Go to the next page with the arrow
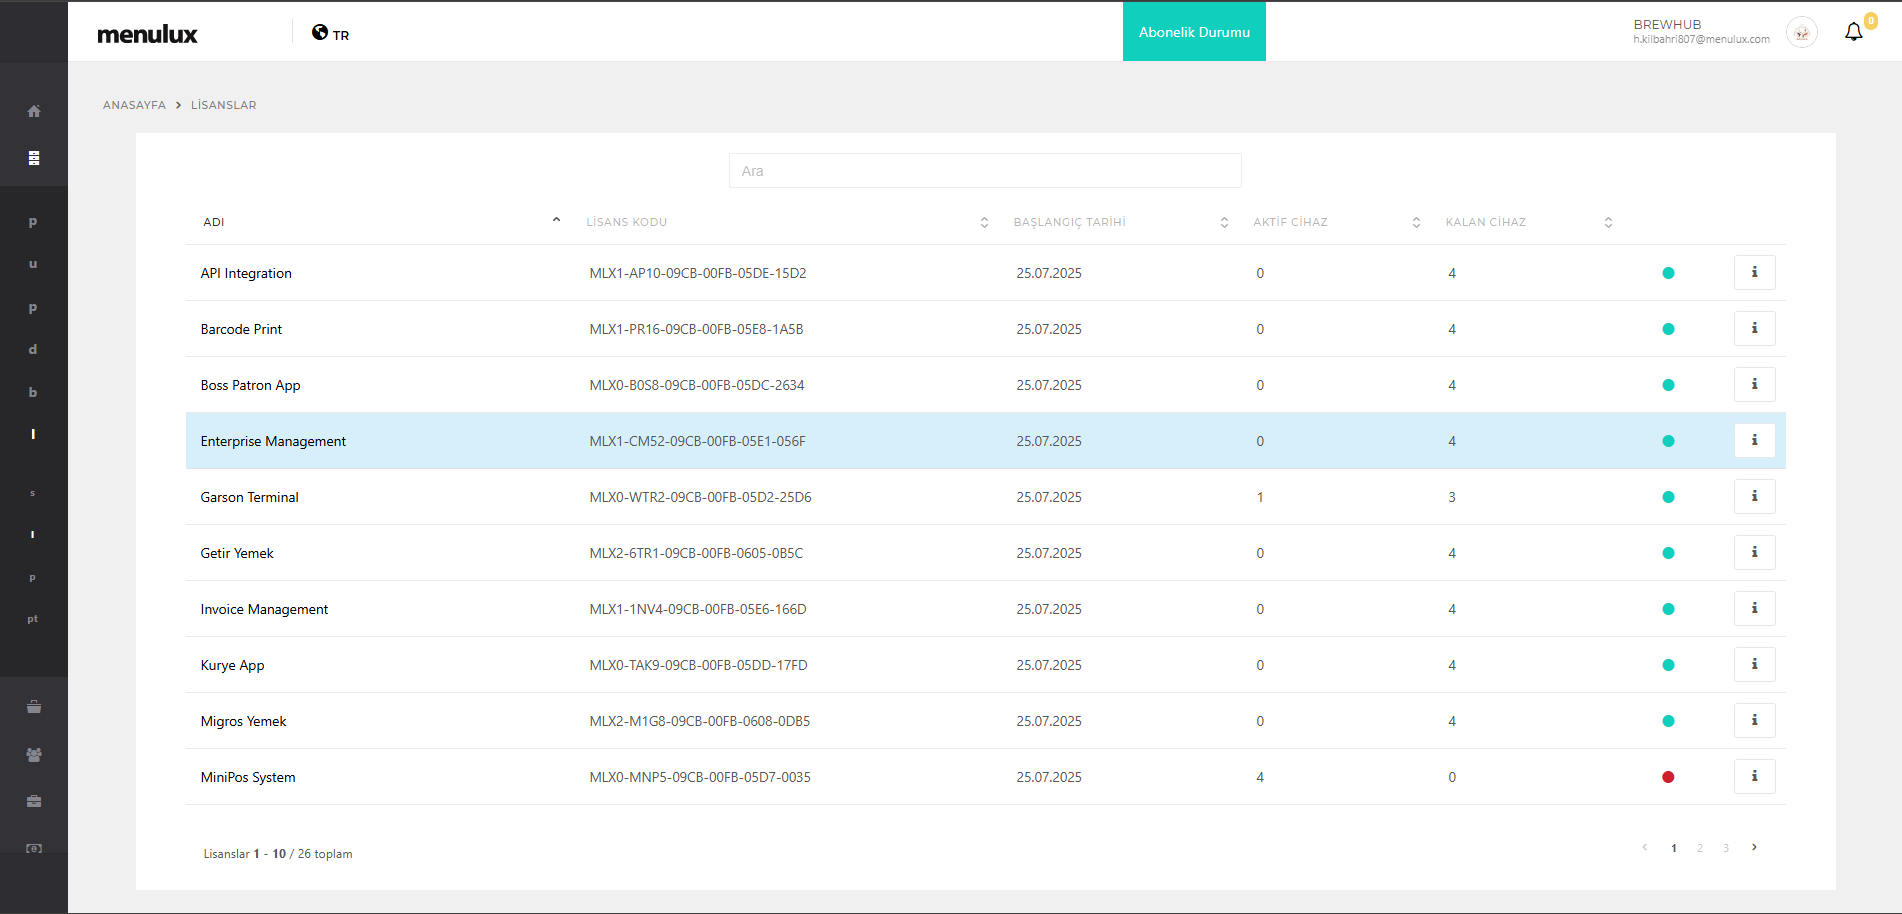The image size is (1902, 914). tap(1754, 847)
